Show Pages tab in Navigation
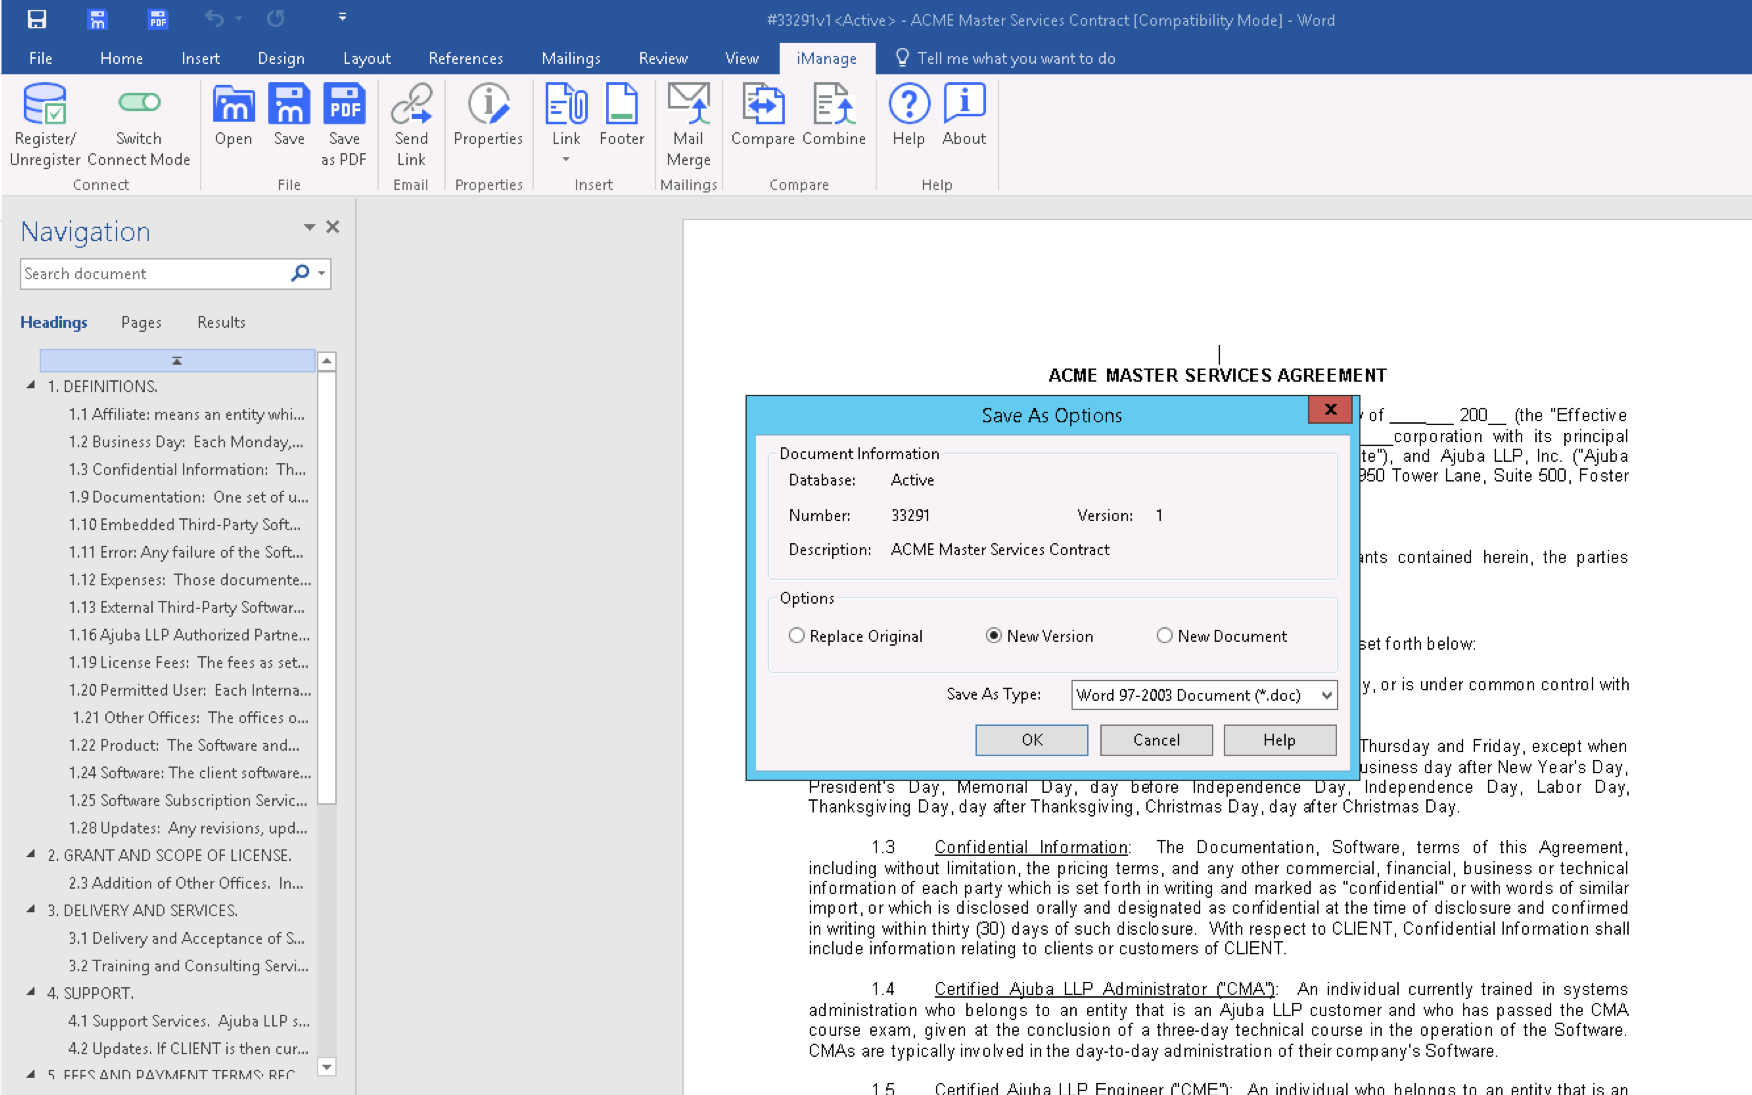The image size is (1752, 1095). (x=141, y=322)
